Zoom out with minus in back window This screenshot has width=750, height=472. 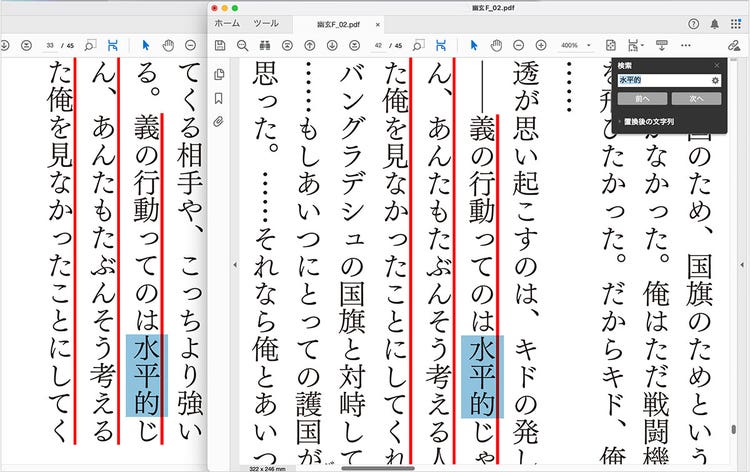pyautogui.click(x=190, y=45)
